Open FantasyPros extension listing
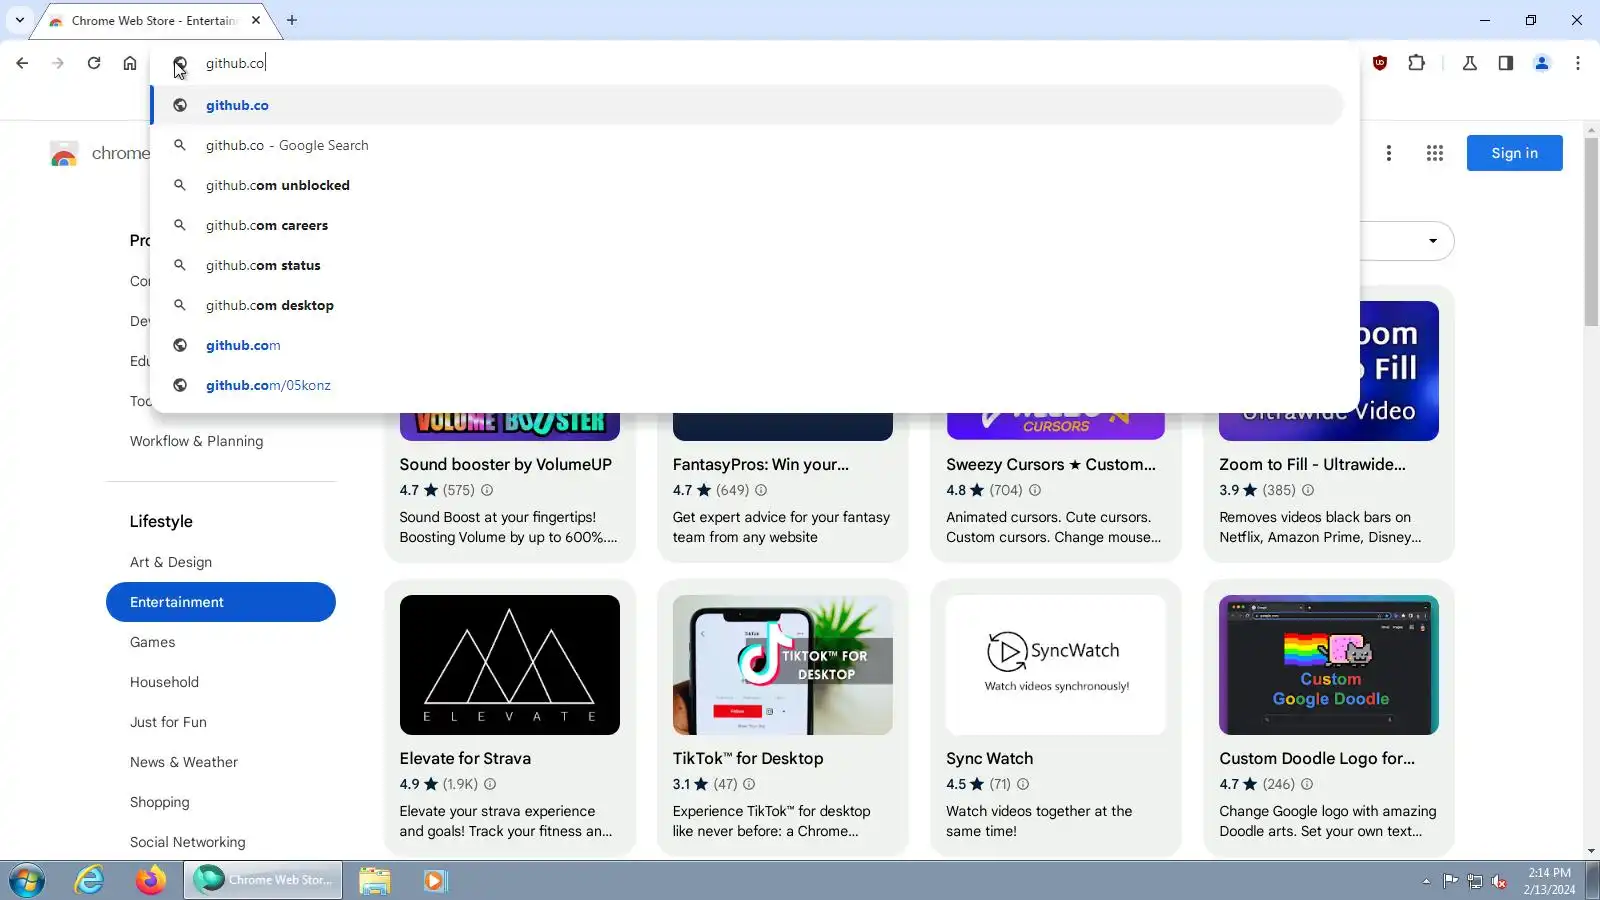 760,464
